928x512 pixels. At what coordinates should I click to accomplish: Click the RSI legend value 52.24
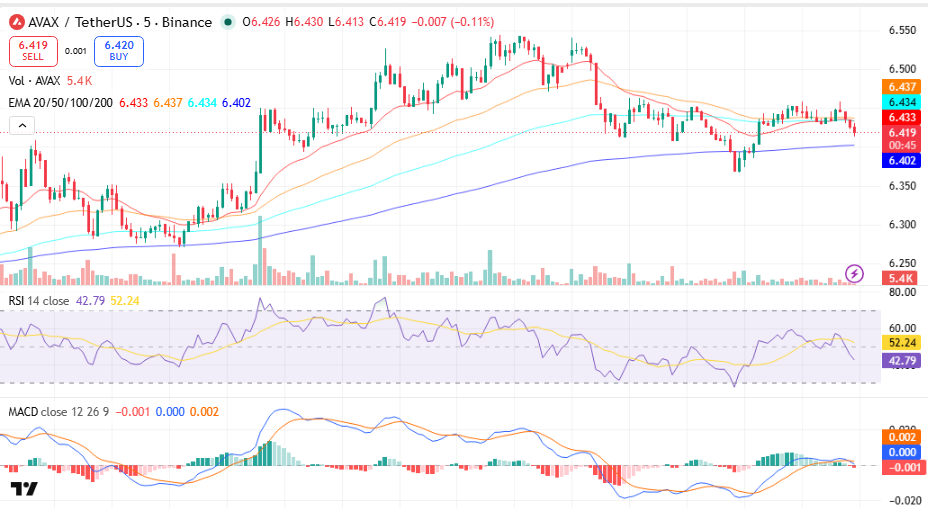point(125,301)
